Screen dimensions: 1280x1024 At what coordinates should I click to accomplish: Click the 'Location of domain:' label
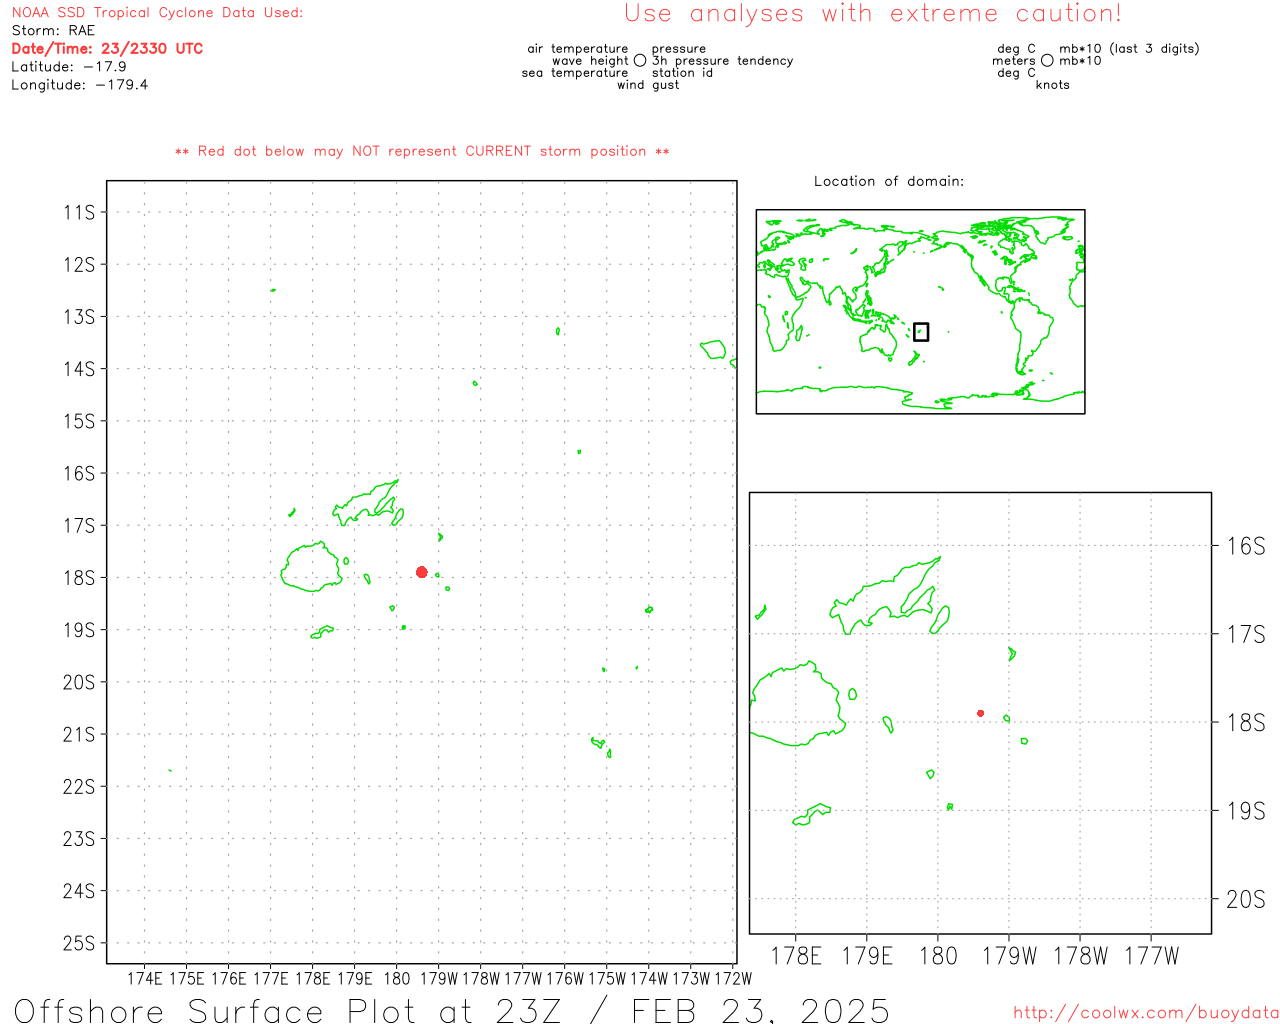click(889, 181)
